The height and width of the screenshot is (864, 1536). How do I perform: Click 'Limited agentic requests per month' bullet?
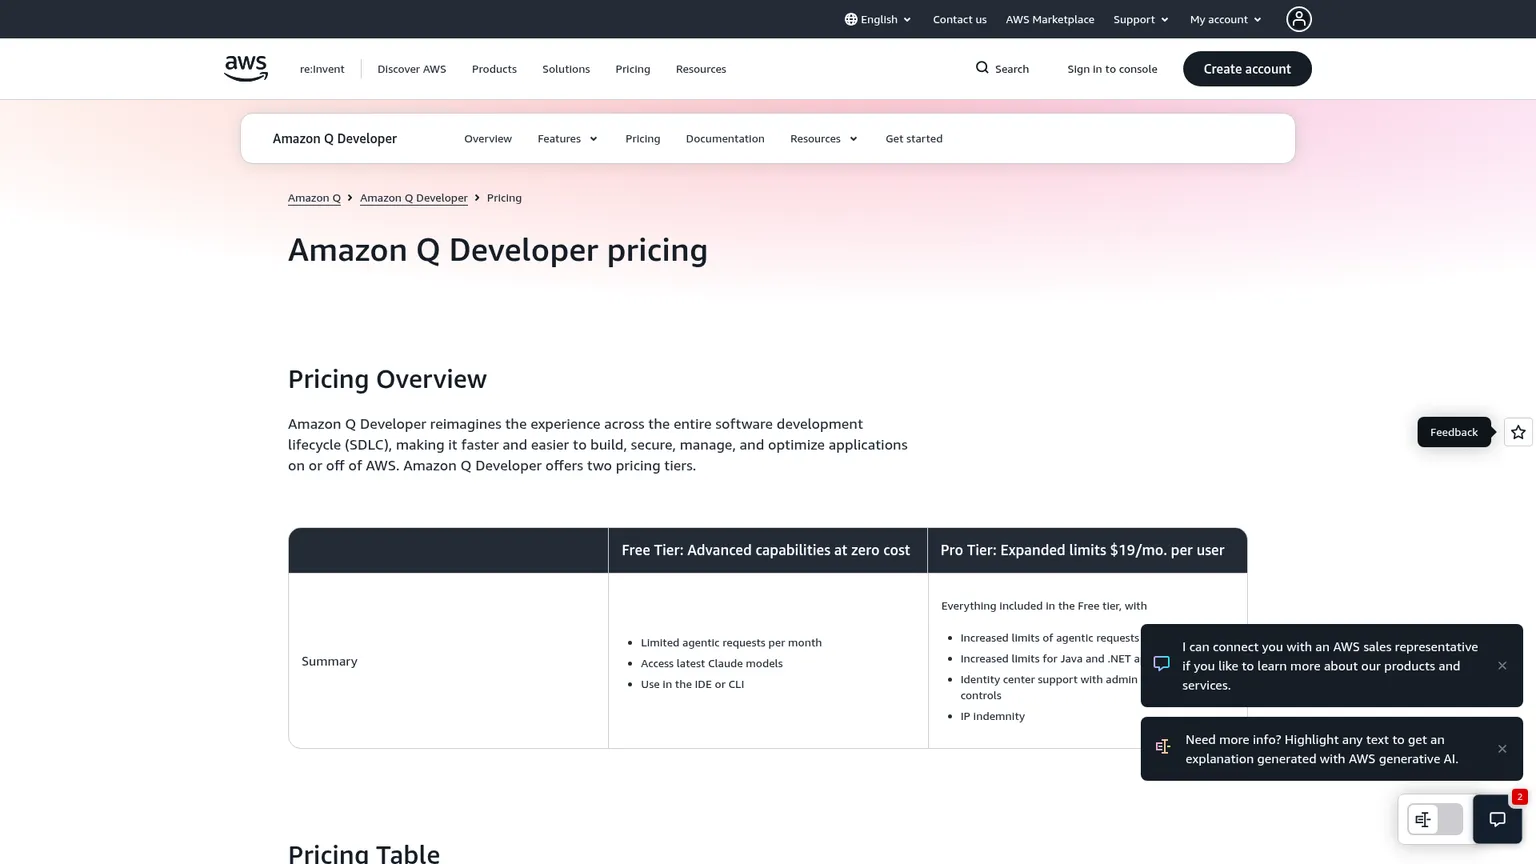click(x=731, y=642)
